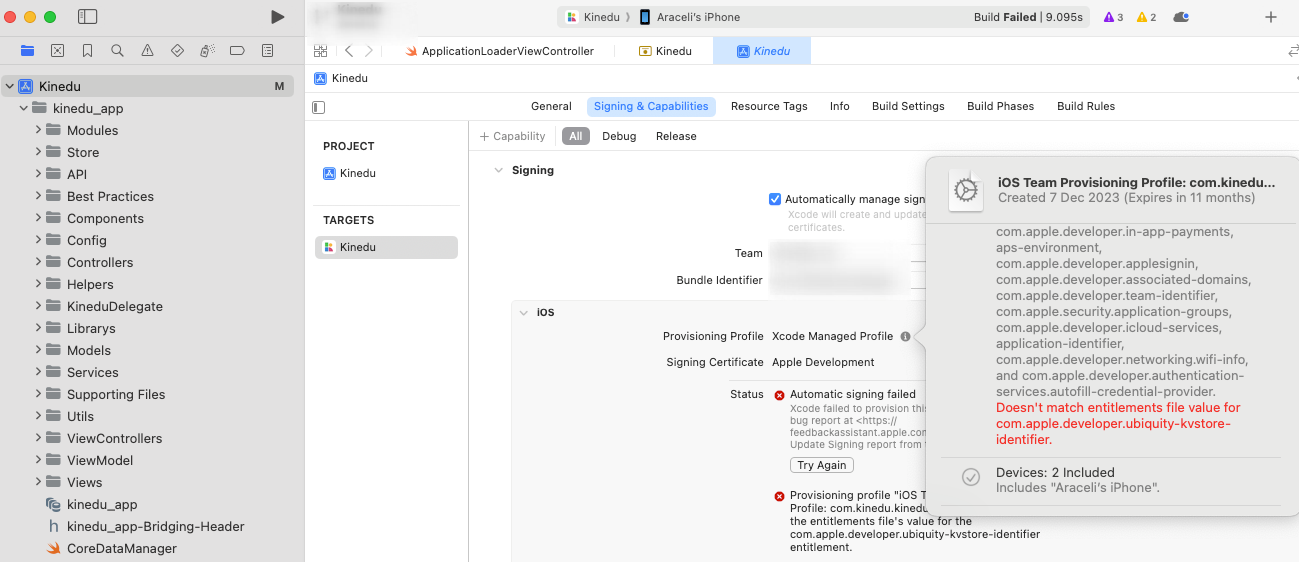Click the info icon beside Xcode Managed Profile
This screenshot has height=562, width=1299.
905,336
